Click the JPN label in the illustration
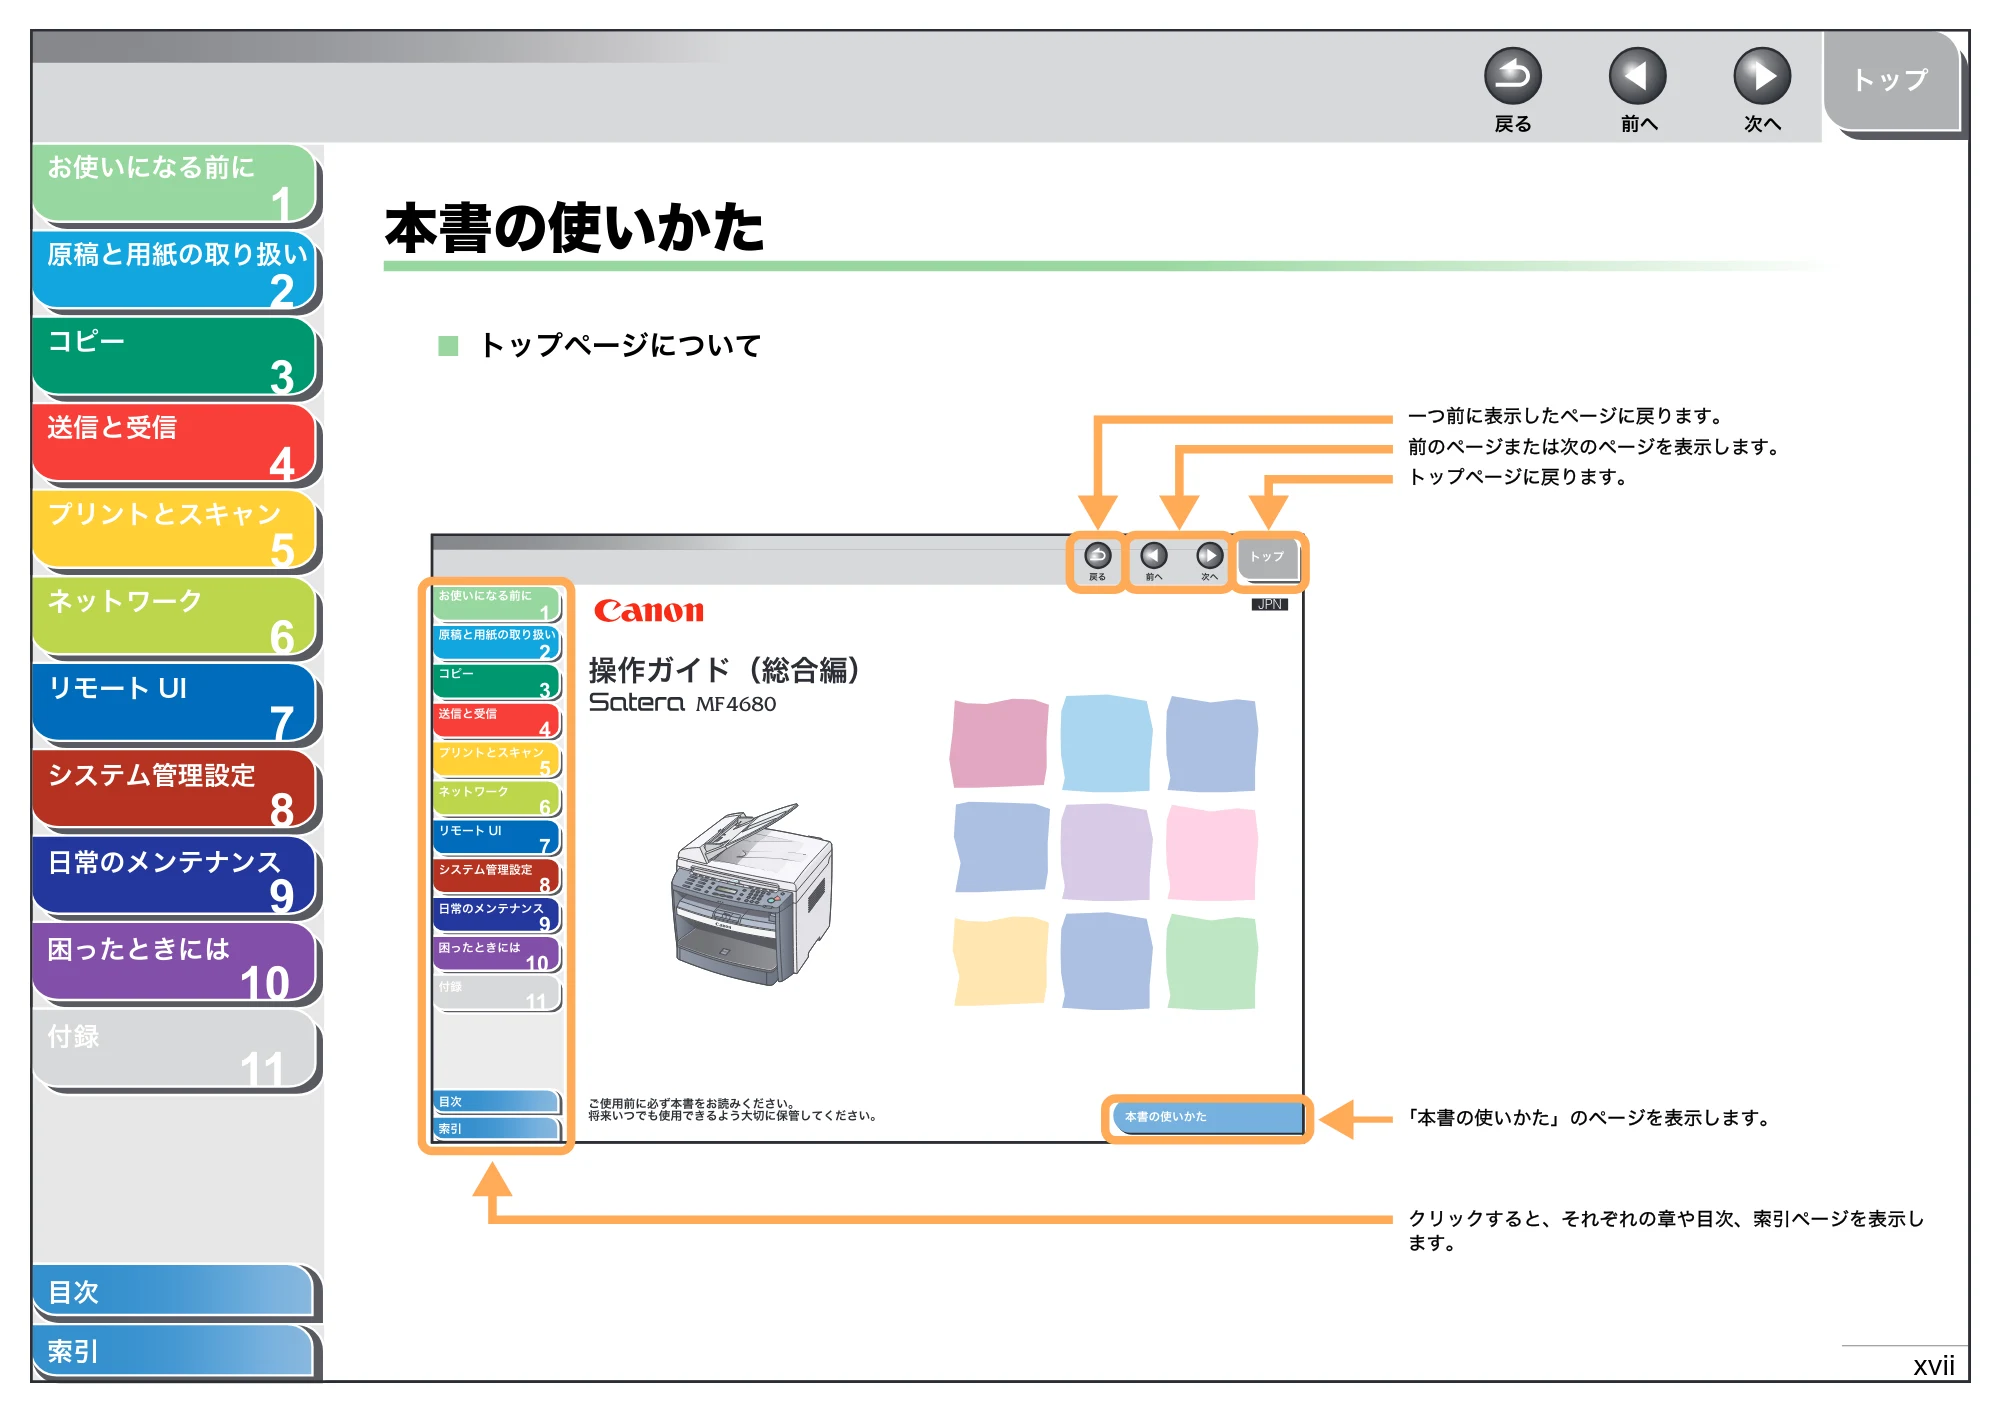This screenshot has width=2000, height=1414. [1269, 604]
